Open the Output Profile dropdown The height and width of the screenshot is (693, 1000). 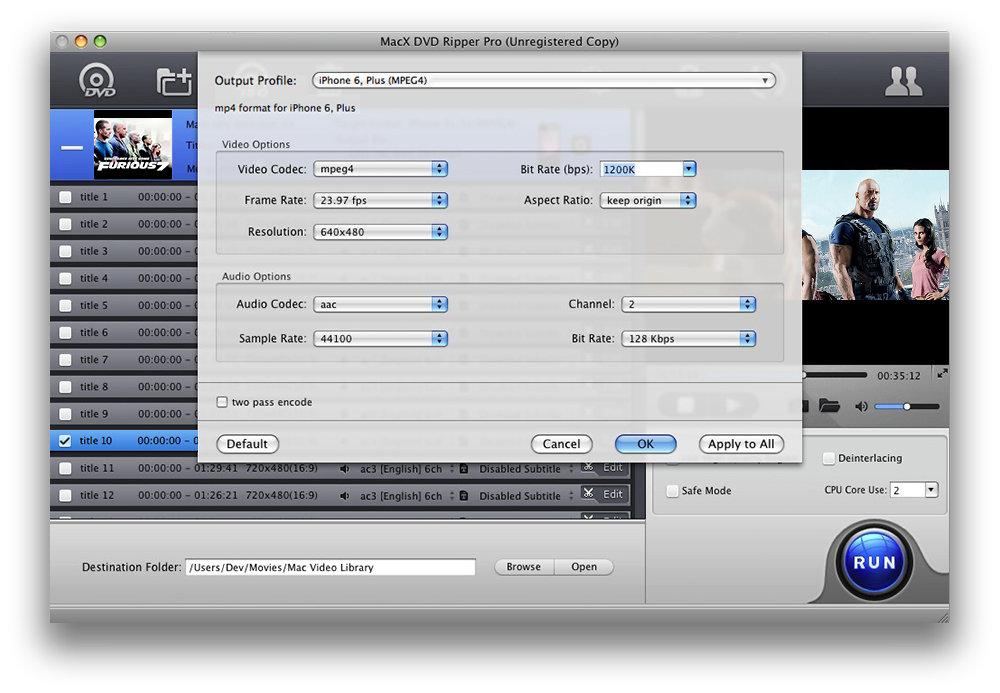point(543,80)
